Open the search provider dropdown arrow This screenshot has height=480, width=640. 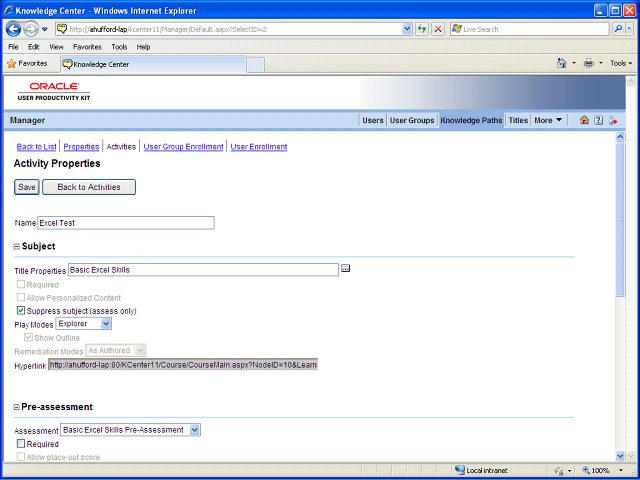pyautogui.click(x=629, y=29)
